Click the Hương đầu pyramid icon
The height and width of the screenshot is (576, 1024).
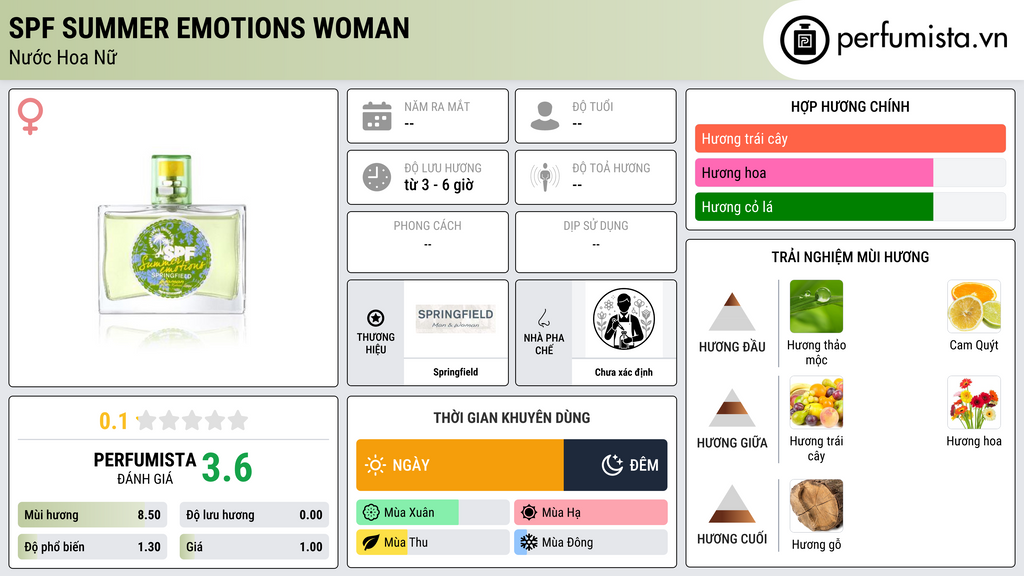coord(732,312)
